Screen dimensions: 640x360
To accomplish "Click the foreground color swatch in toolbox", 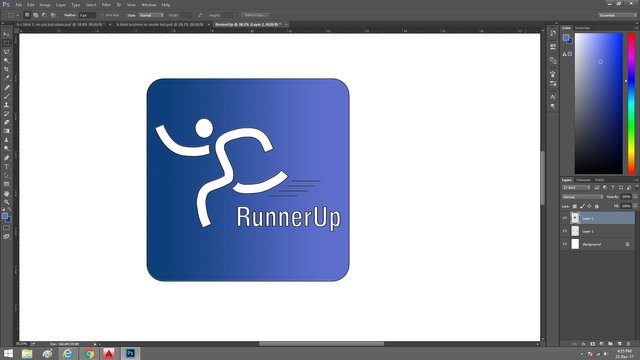I will click(x=4, y=216).
